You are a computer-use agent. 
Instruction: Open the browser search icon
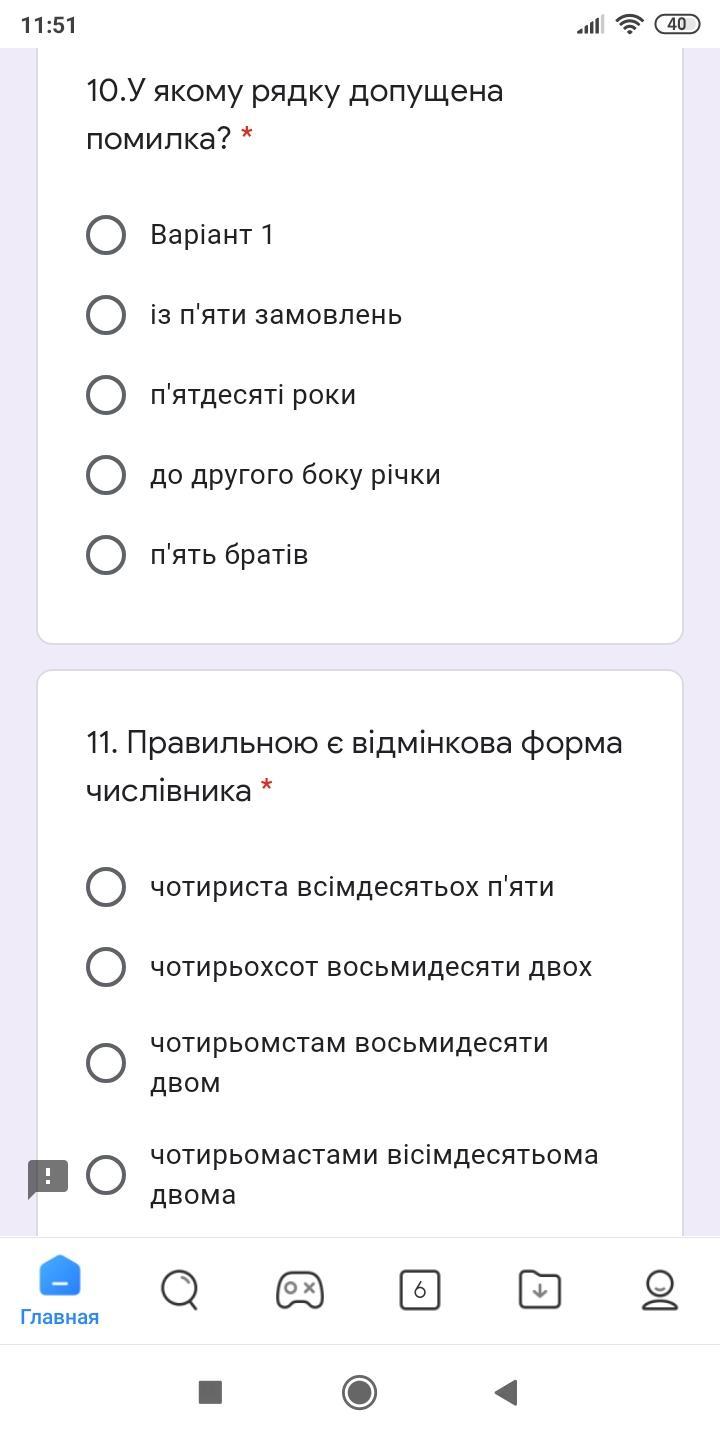[180, 1289]
